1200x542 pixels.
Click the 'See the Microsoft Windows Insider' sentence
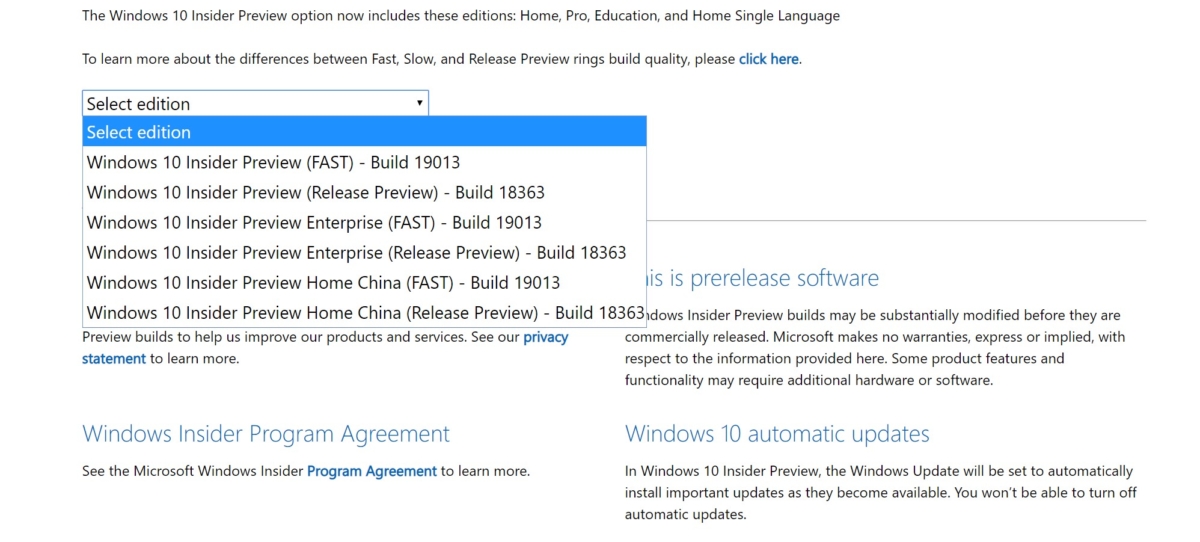click(x=306, y=471)
